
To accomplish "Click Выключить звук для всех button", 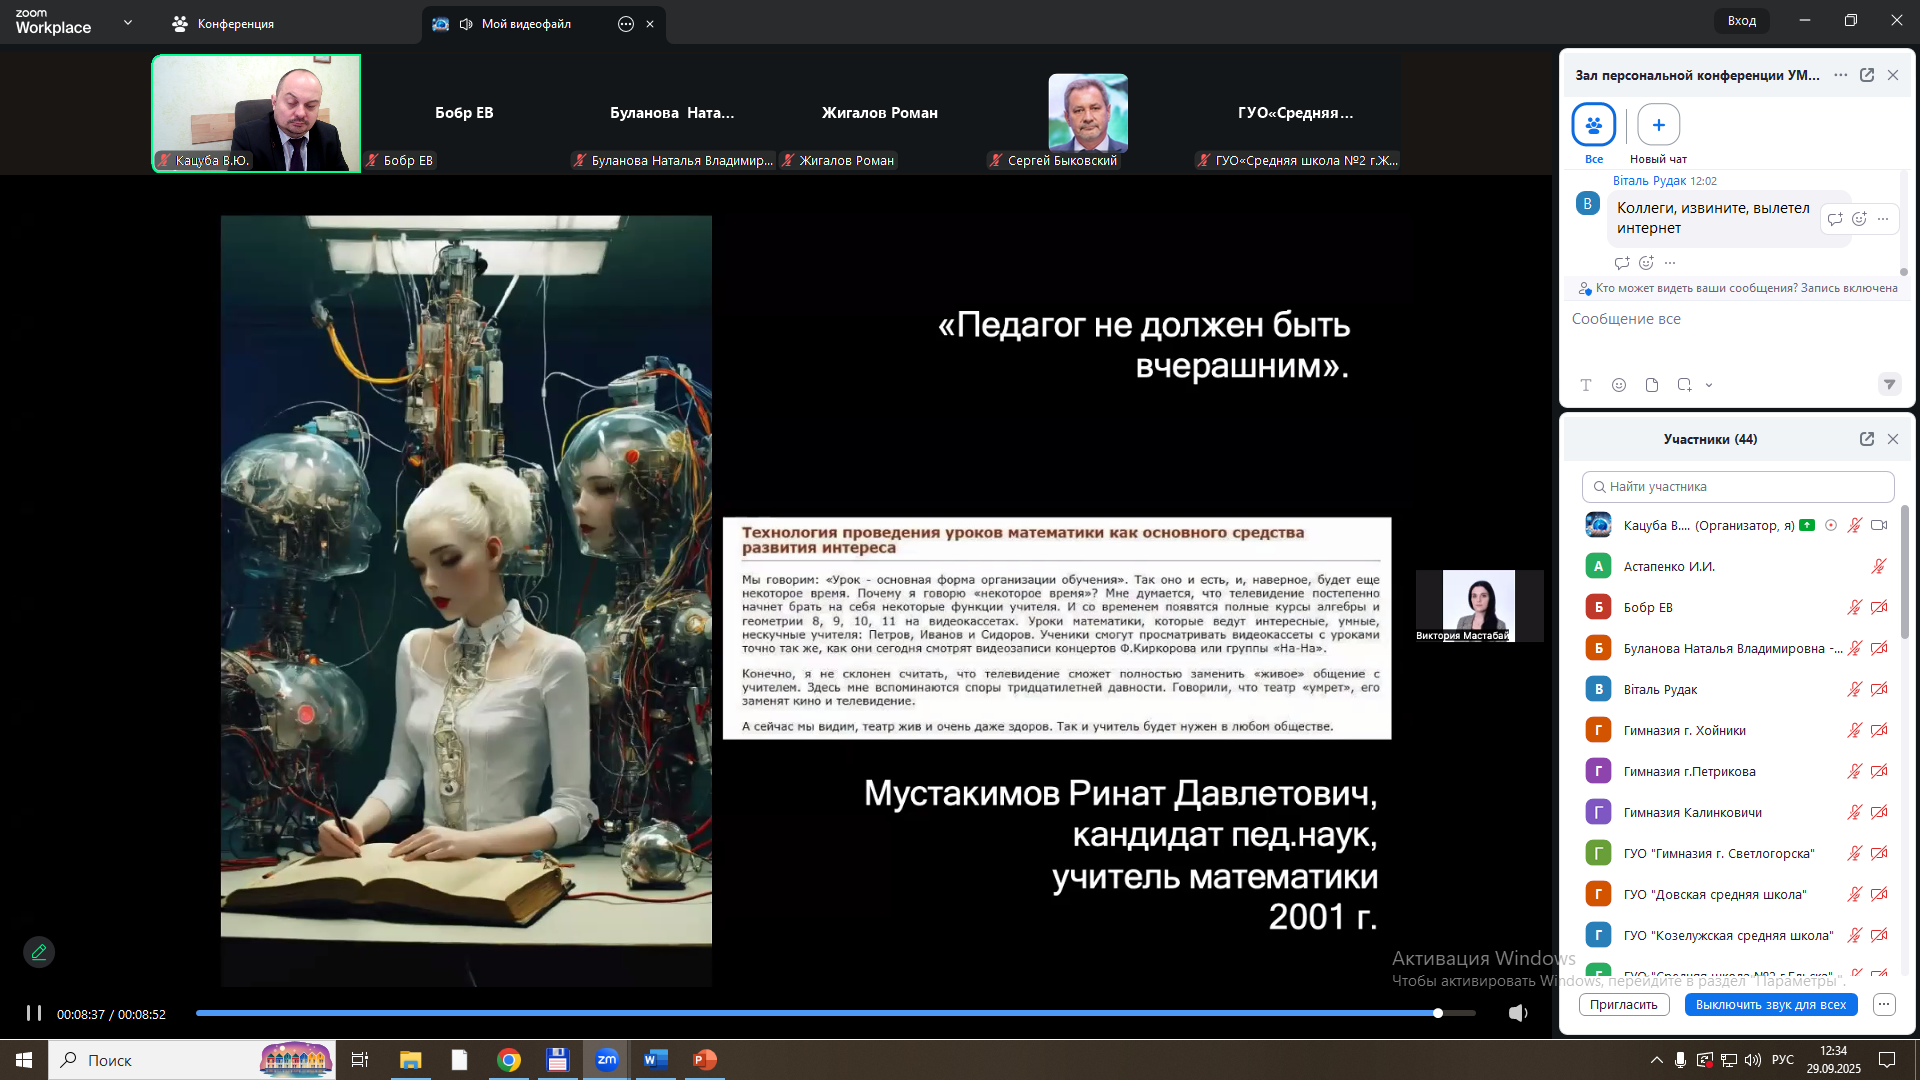I will click(1770, 1004).
